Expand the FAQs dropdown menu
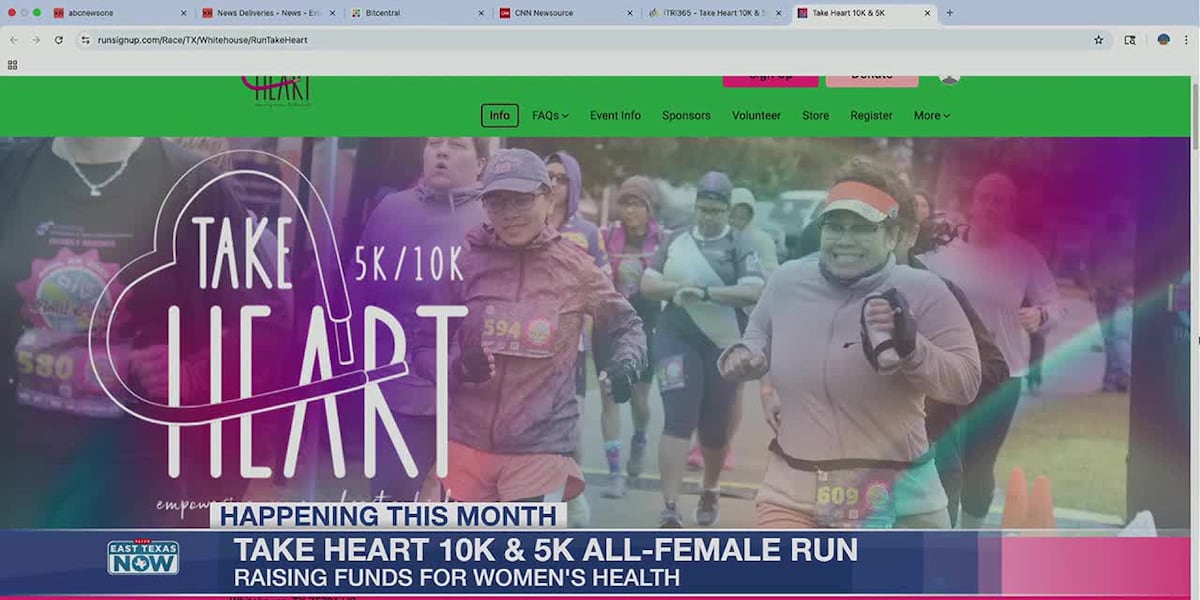This screenshot has height=600, width=1200. (550, 116)
